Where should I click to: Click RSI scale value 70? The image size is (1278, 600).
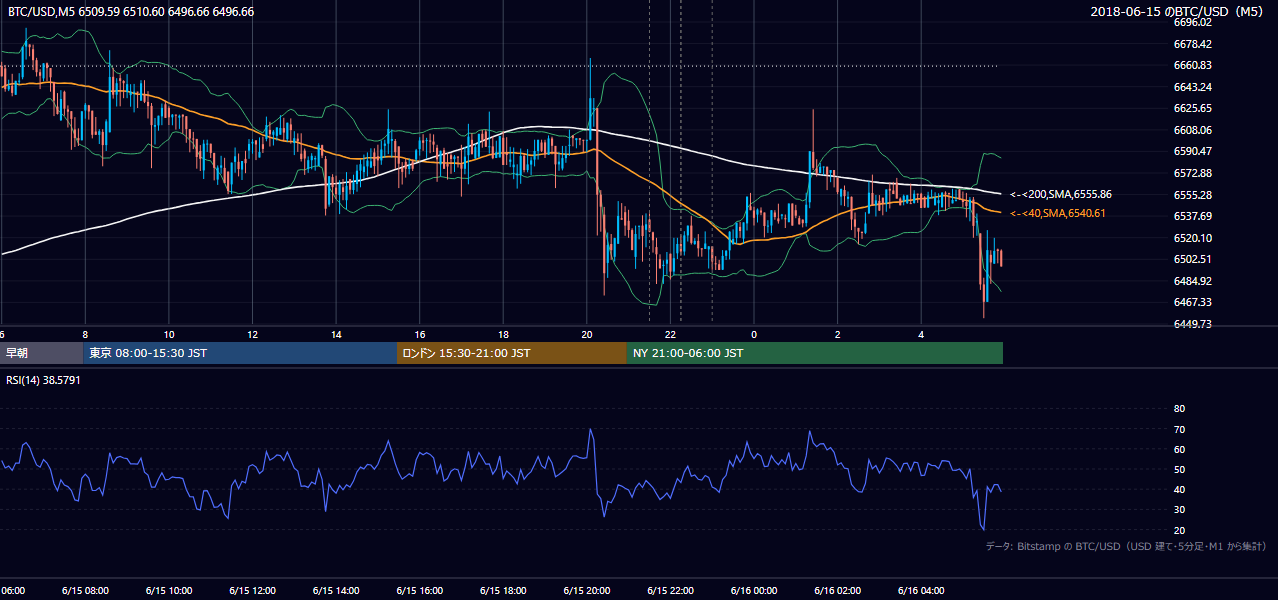point(1179,429)
